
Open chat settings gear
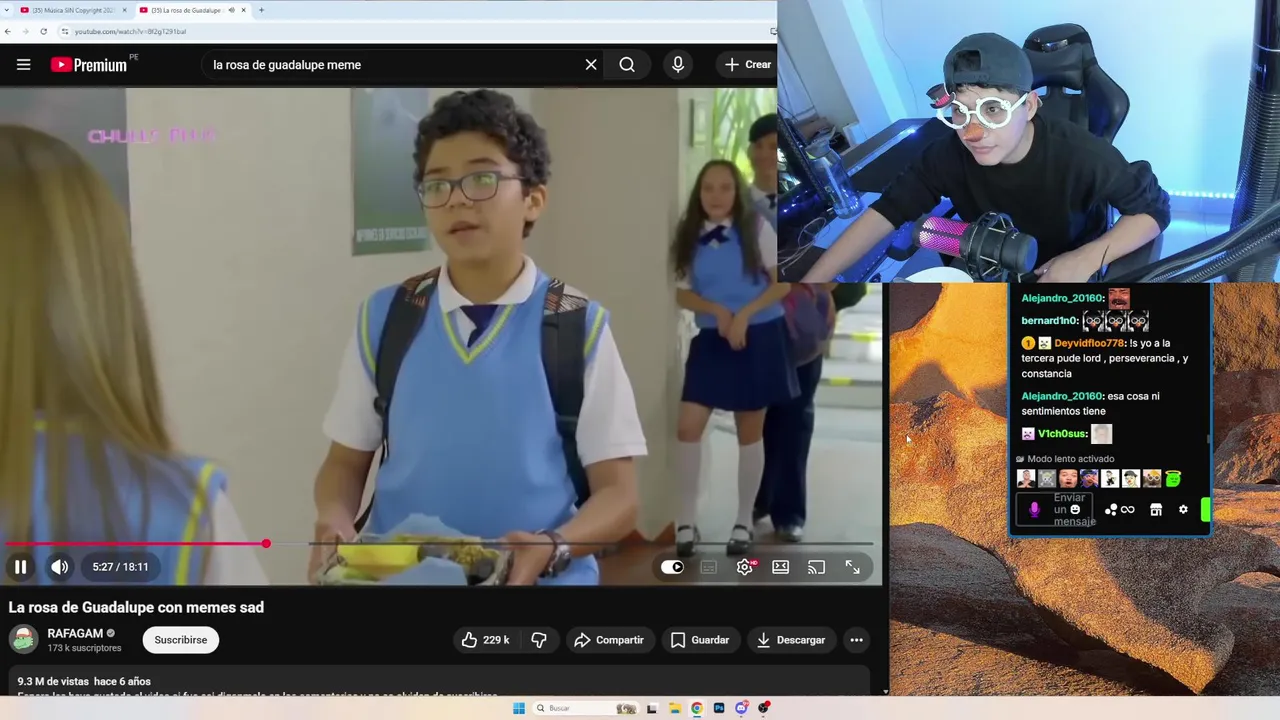(1183, 510)
